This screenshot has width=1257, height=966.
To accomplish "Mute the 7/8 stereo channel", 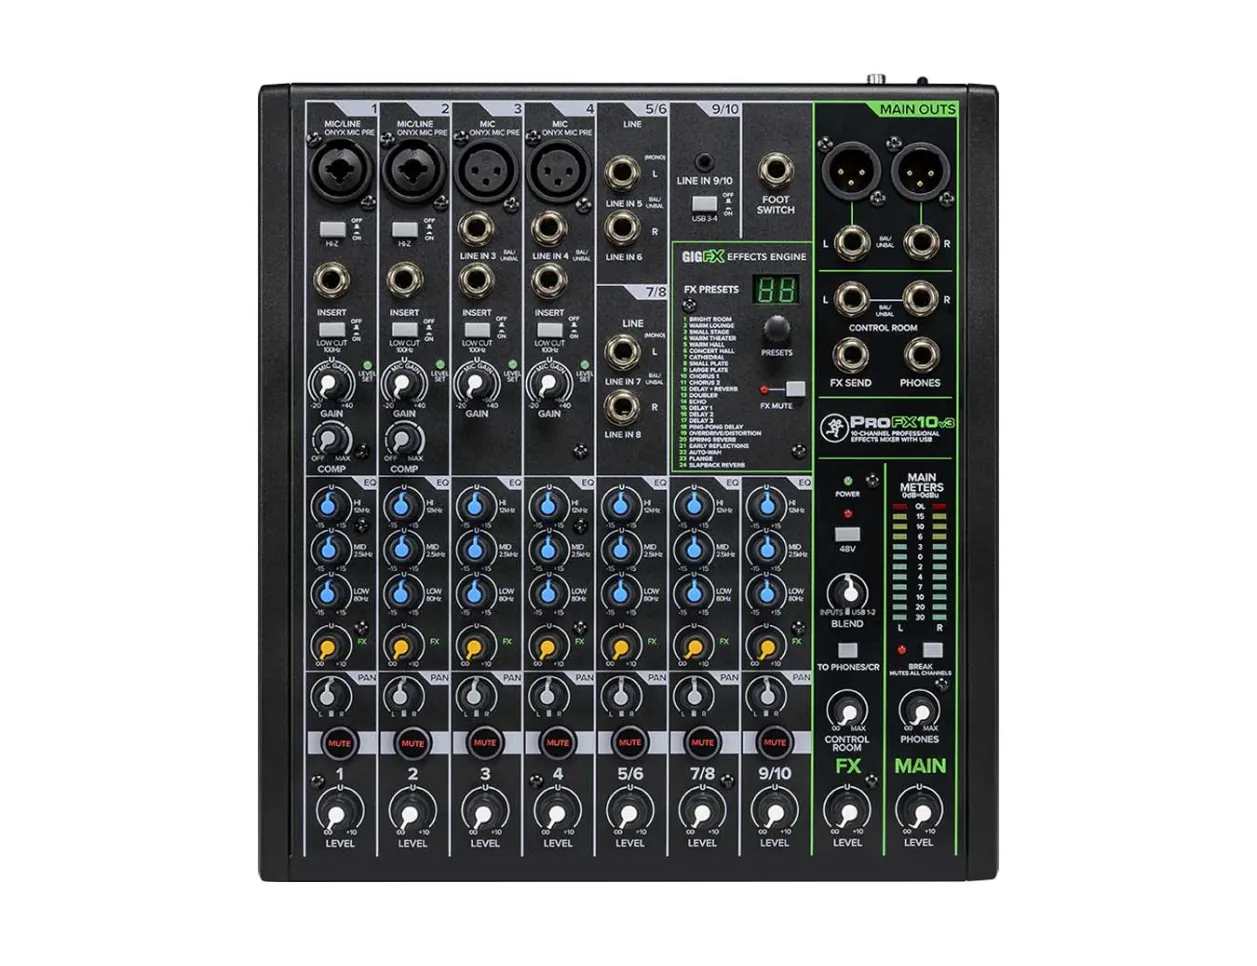I will 702,743.
